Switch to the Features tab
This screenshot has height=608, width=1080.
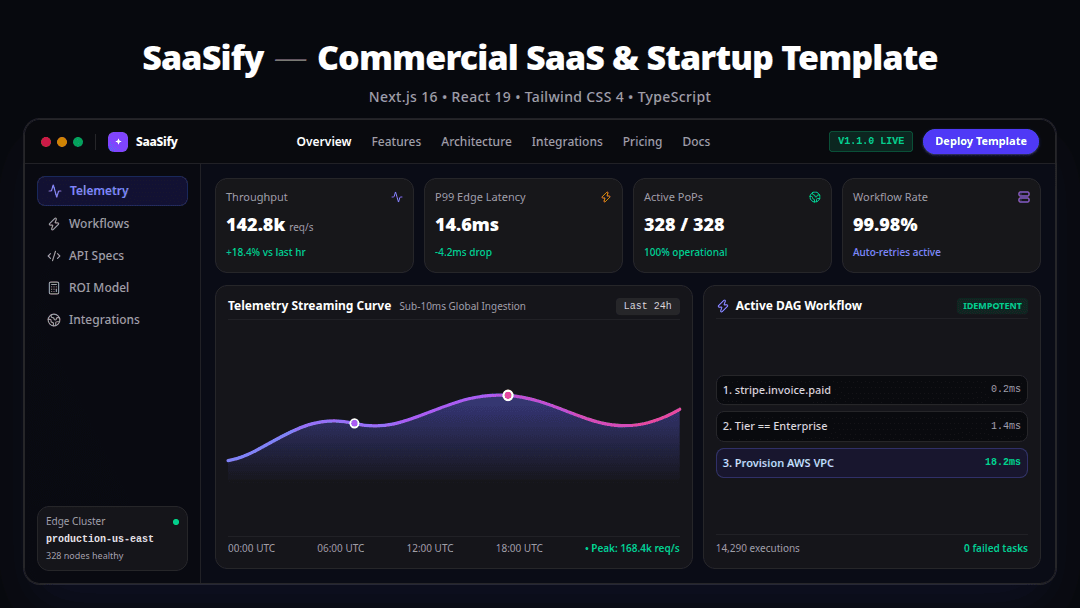click(x=396, y=141)
